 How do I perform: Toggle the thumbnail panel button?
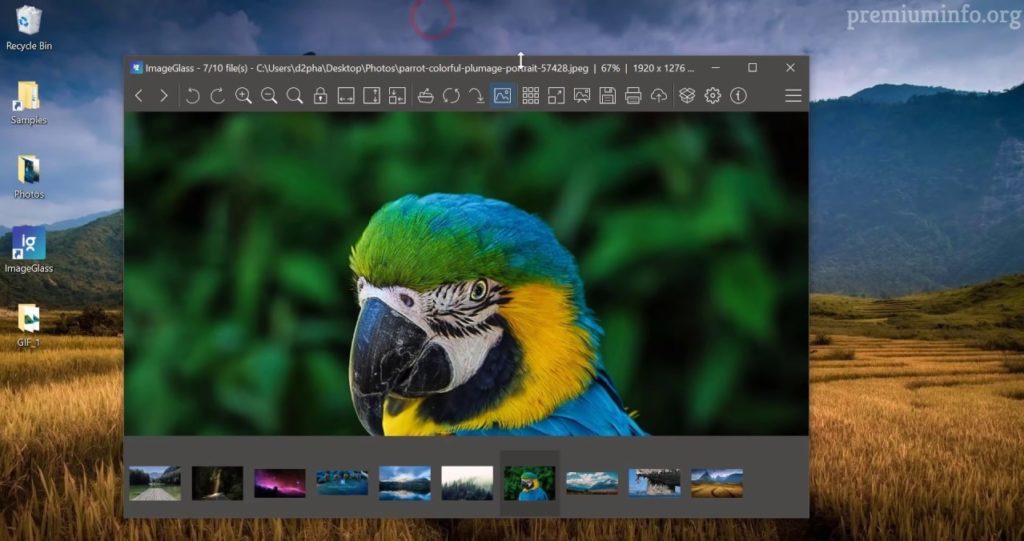coord(502,96)
